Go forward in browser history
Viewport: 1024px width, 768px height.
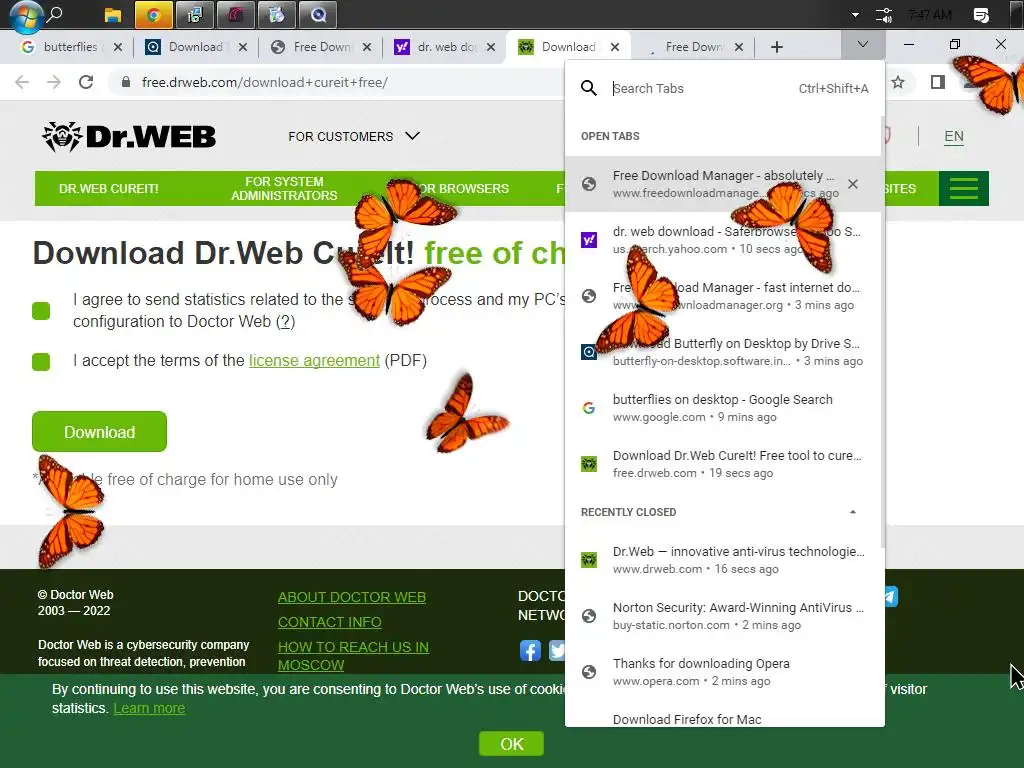54,82
